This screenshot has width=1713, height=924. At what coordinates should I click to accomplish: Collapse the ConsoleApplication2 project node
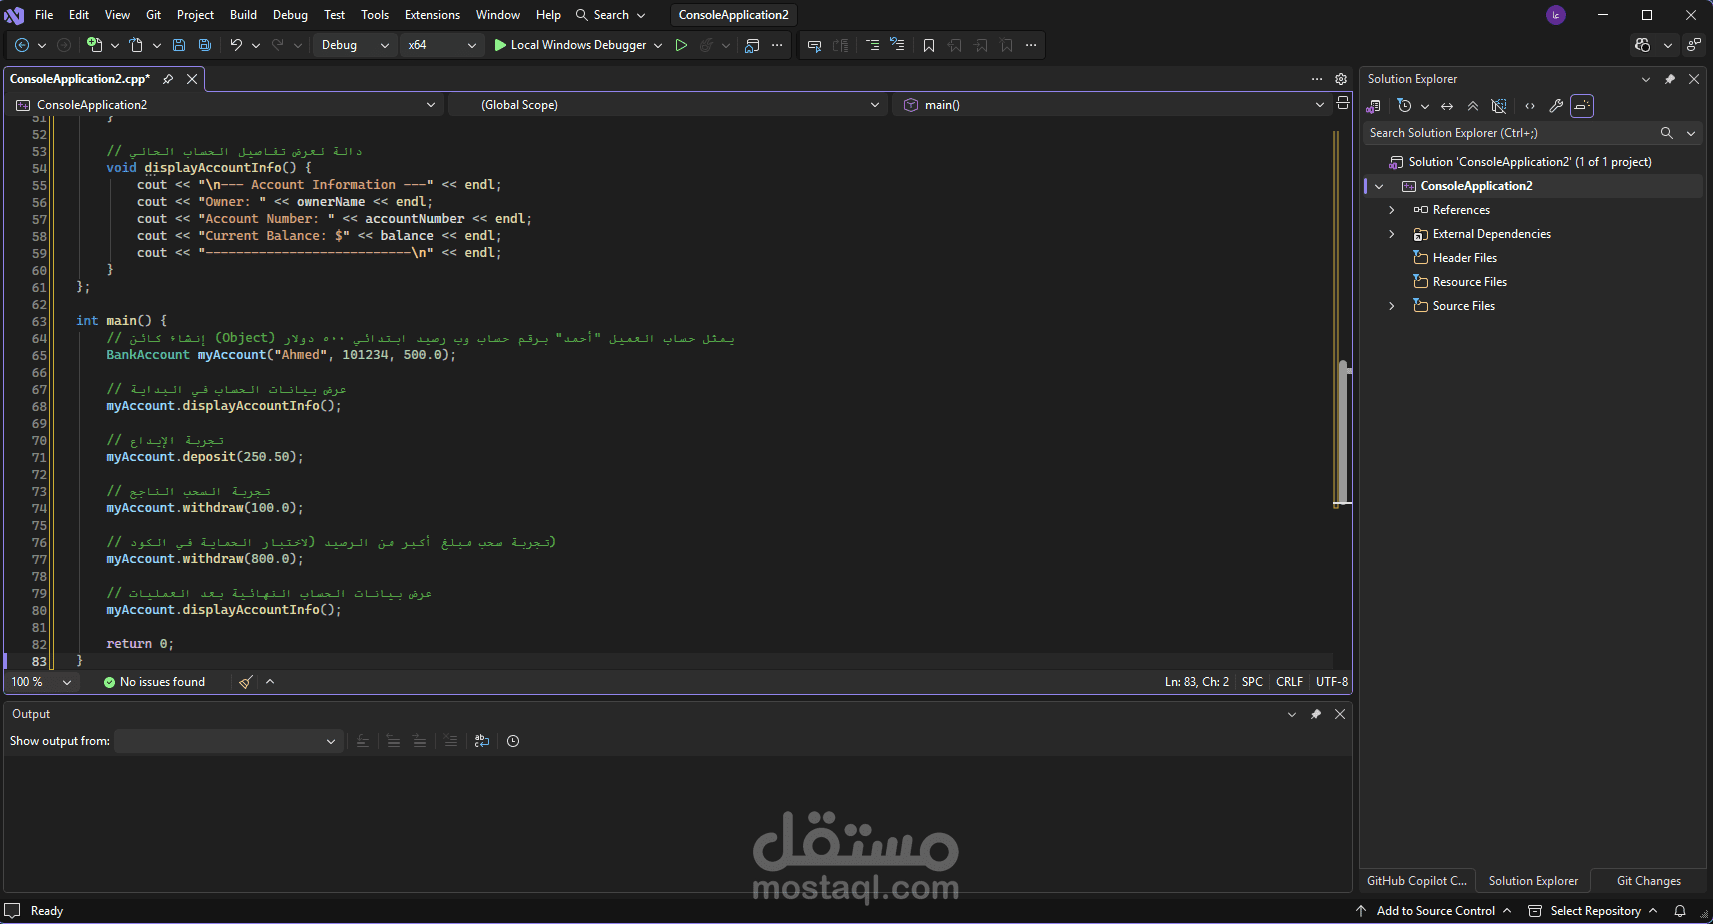(x=1379, y=186)
